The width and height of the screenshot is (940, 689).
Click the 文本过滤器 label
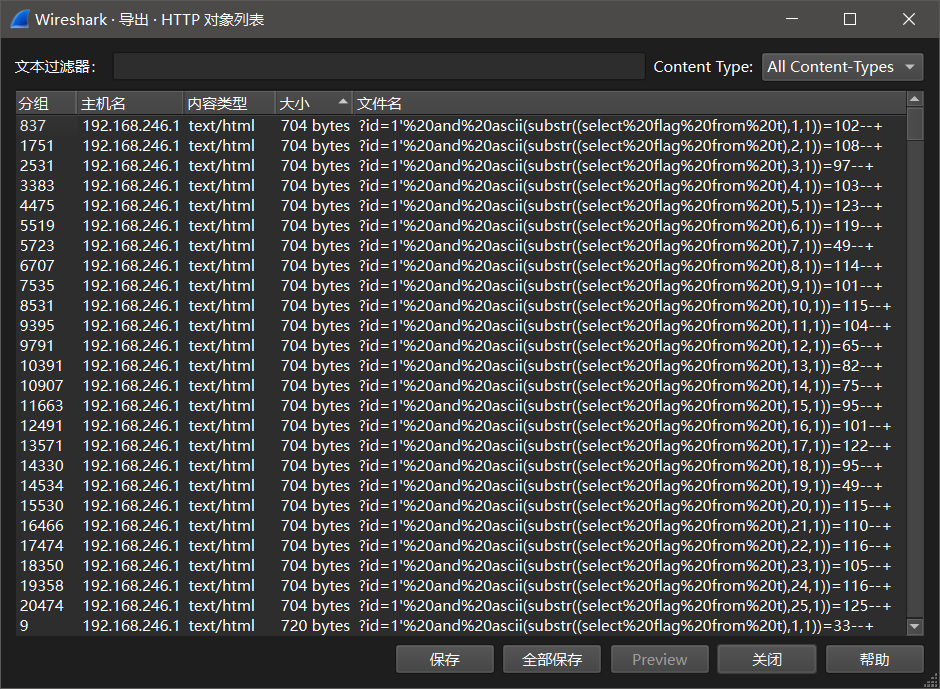pos(55,67)
